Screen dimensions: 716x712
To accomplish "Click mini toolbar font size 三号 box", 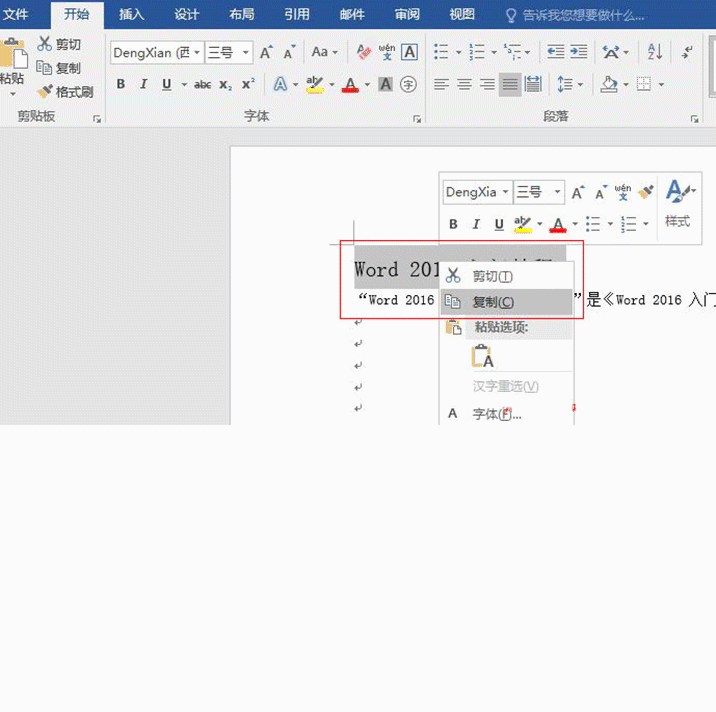I will point(539,192).
